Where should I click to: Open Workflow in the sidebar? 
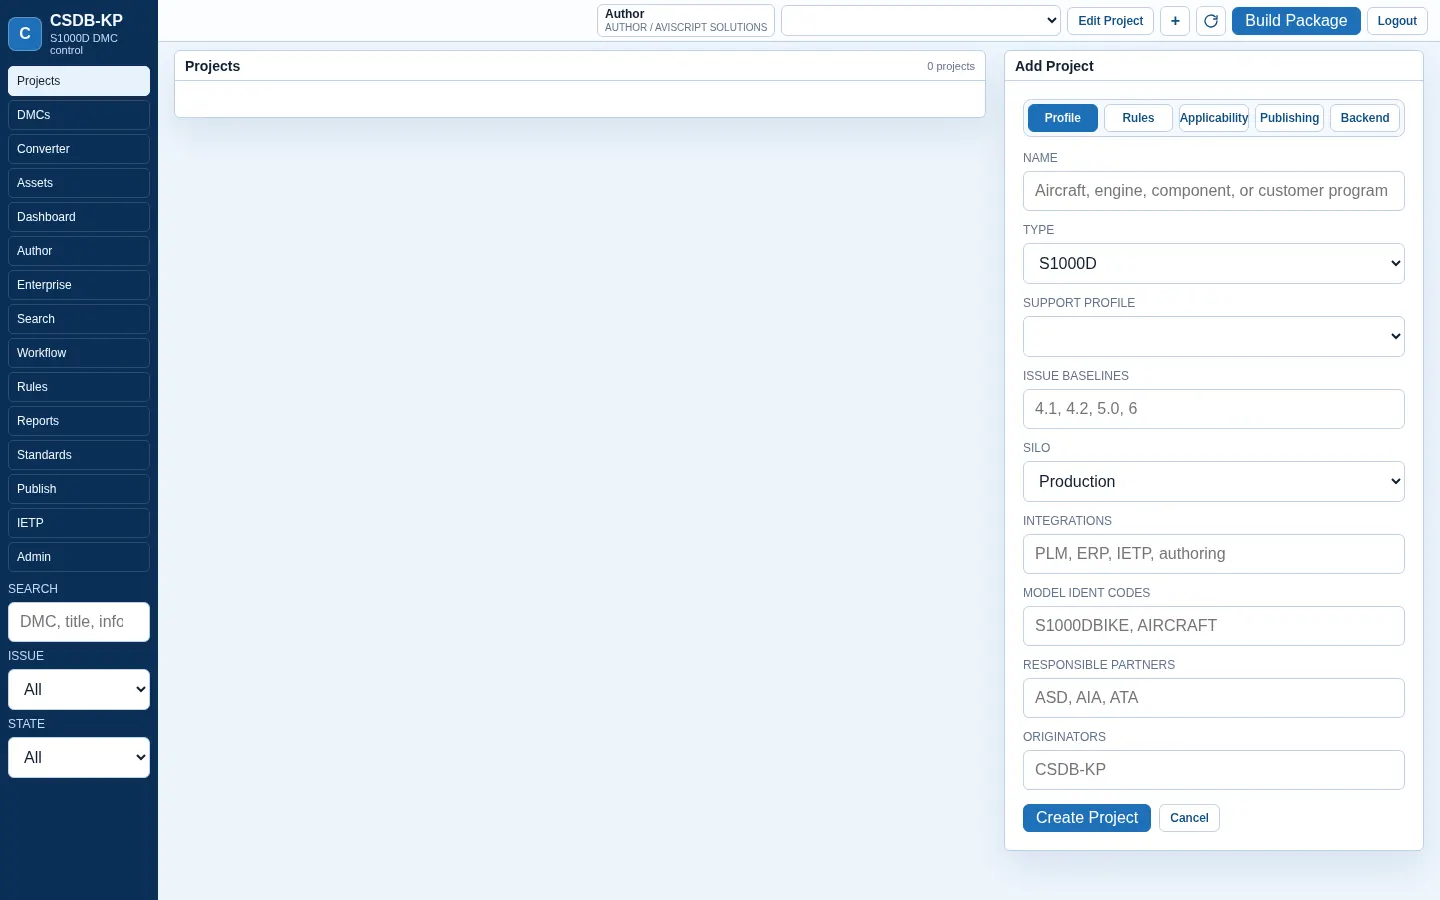[79, 353]
